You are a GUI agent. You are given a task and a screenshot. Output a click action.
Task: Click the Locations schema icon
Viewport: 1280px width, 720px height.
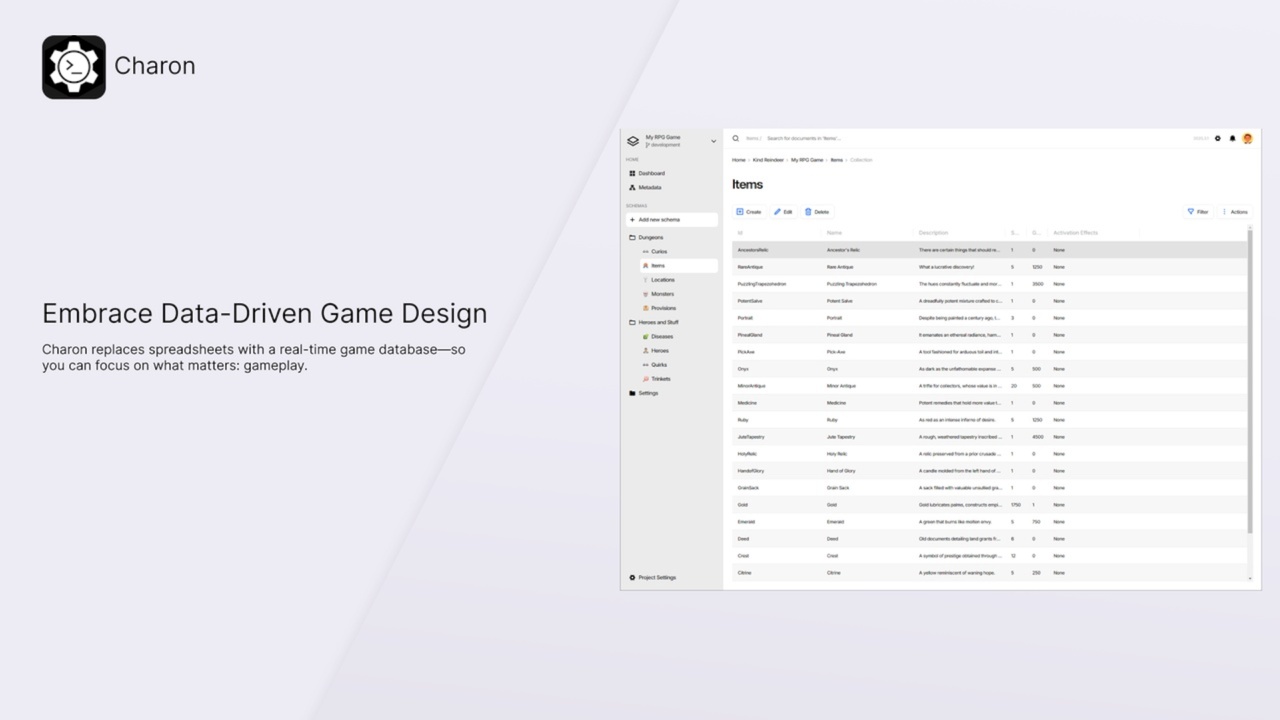645,280
